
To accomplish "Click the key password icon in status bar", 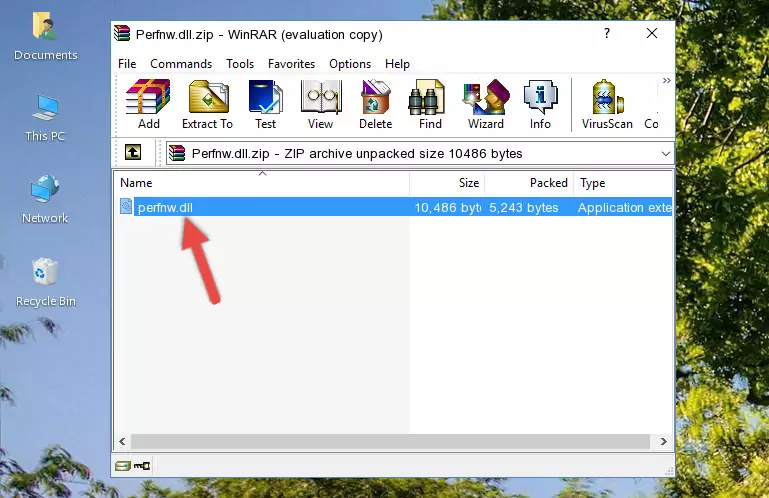I will tap(142, 465).
